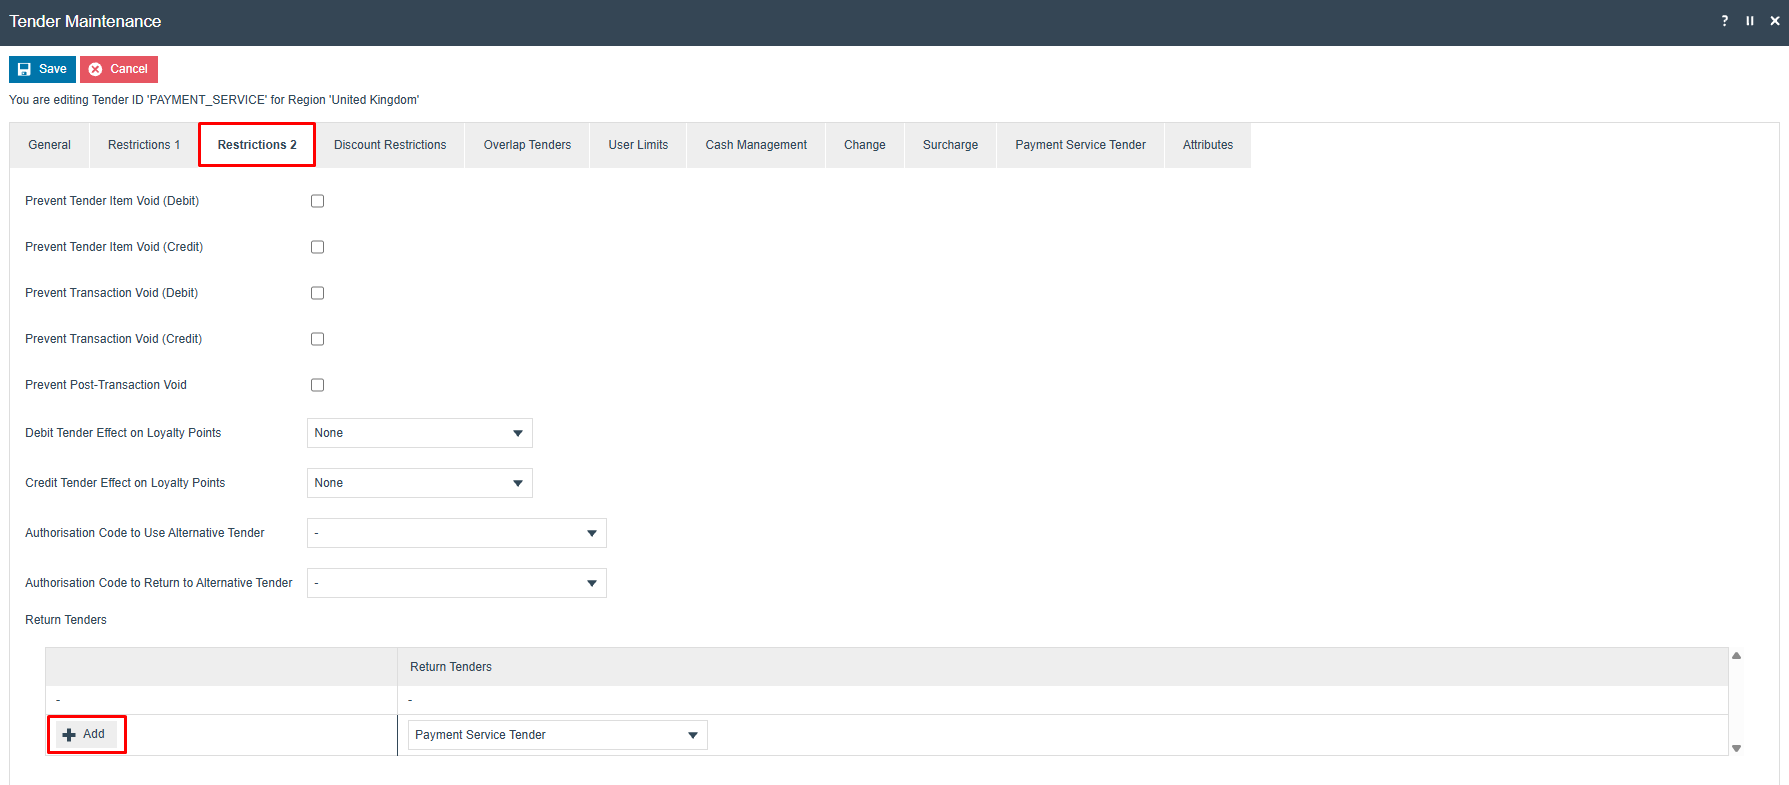The width and height of the screenshot is (1789, 785).
Task: Check Prevent Transaction Void (Debit)
Action: pos(317,293)
